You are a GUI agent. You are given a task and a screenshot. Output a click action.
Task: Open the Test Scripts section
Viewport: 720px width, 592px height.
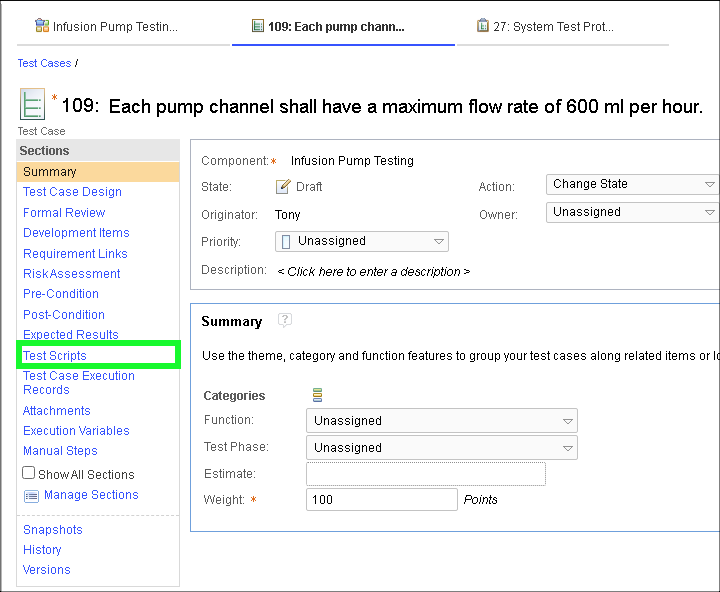coord(55,355)
